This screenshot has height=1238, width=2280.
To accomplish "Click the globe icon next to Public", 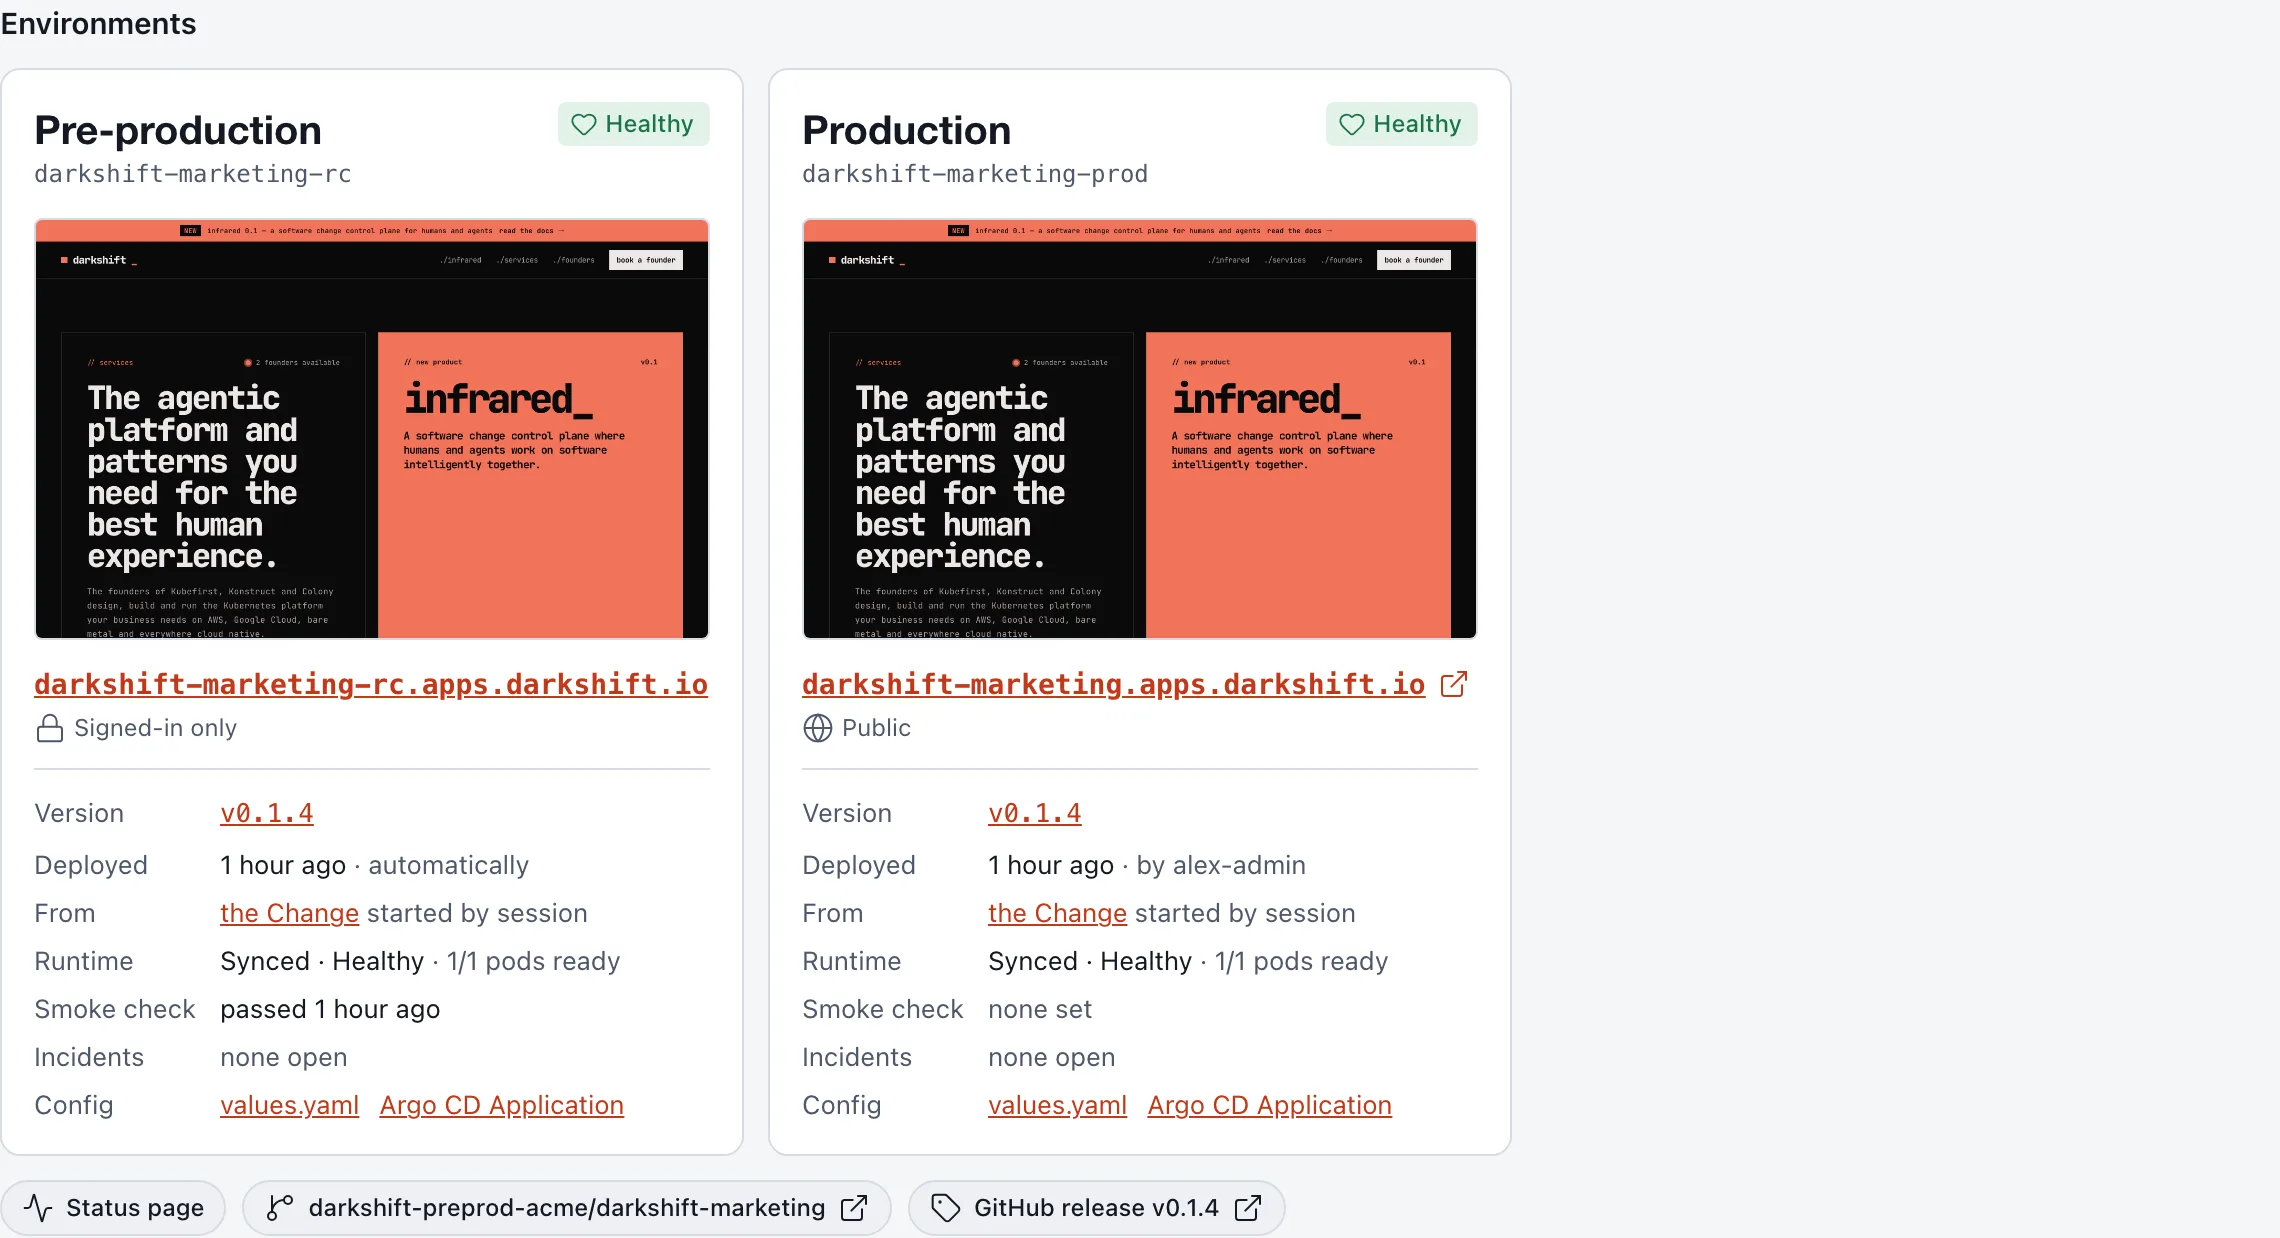I will tap(817, 728).
